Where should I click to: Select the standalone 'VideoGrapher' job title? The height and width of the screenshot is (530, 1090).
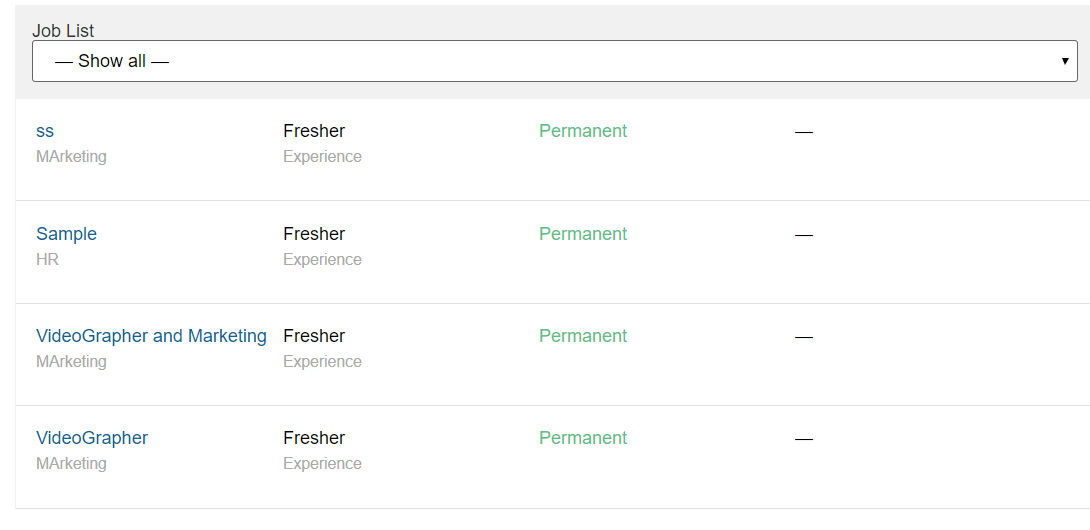click(92, 438)
